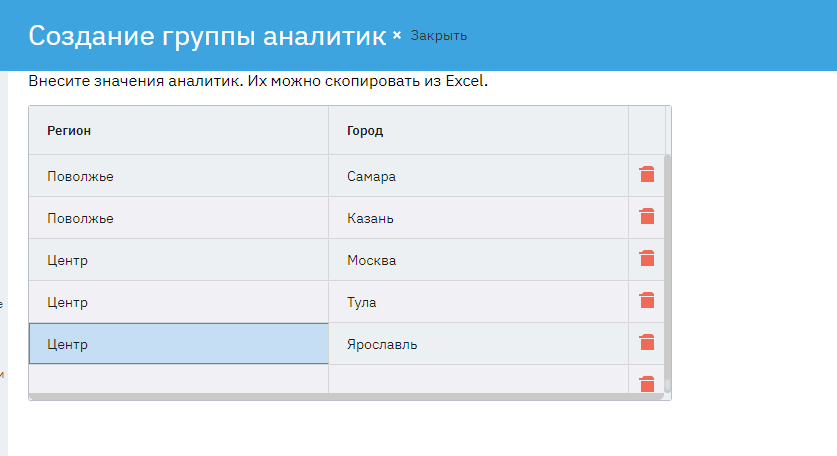The width and height of the screenshot is (837, 456).
Task: Select the Регион column header
Action: pyautogui.click(x=178, y=130)
